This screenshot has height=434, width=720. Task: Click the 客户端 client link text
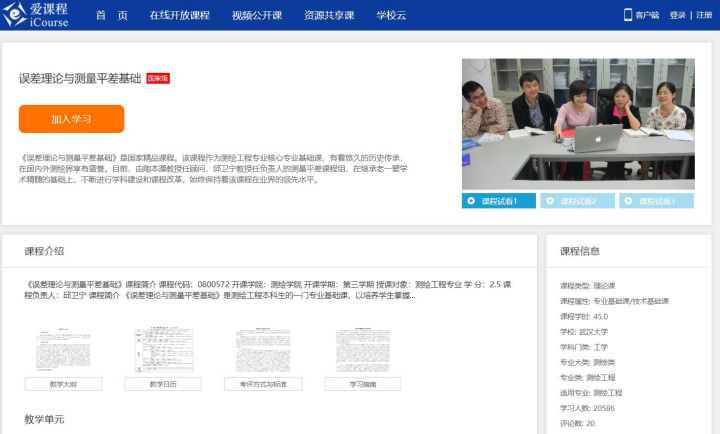(648, 15)
